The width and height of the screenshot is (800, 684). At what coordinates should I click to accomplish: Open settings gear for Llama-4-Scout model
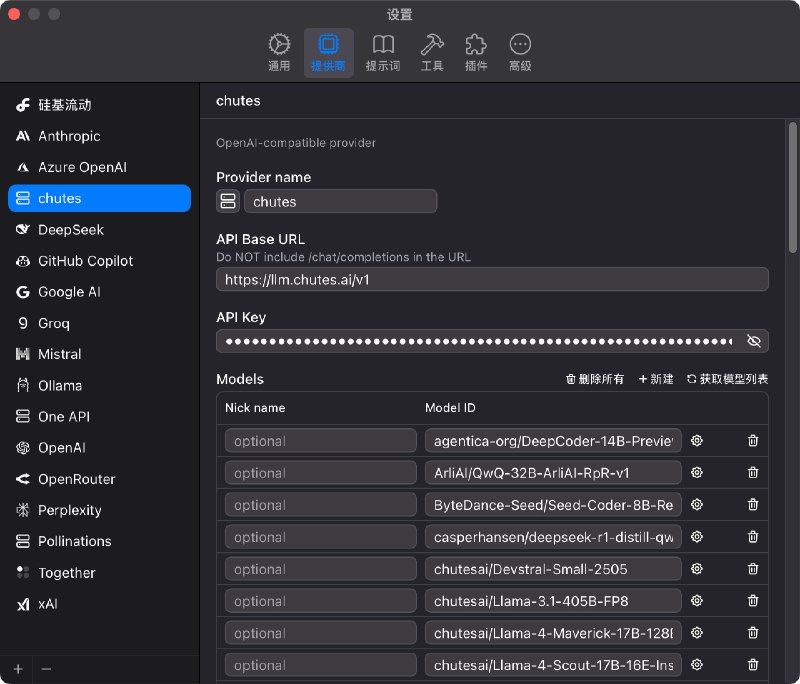point(697,665)
